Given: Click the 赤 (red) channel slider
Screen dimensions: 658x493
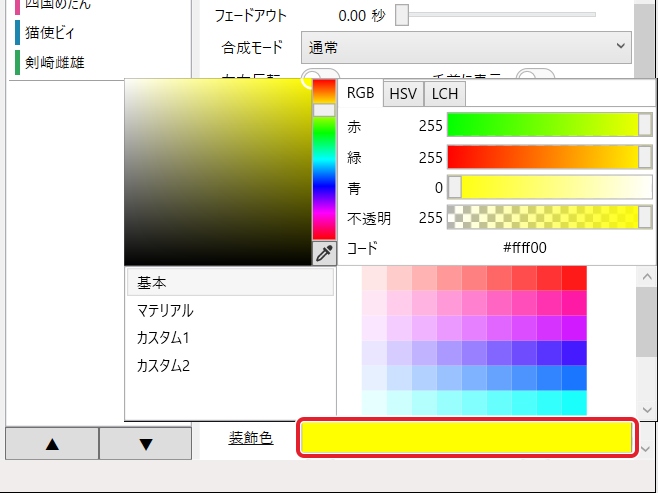Looking at the screenshot, I should pyautogui.click(x=549, y=125).
